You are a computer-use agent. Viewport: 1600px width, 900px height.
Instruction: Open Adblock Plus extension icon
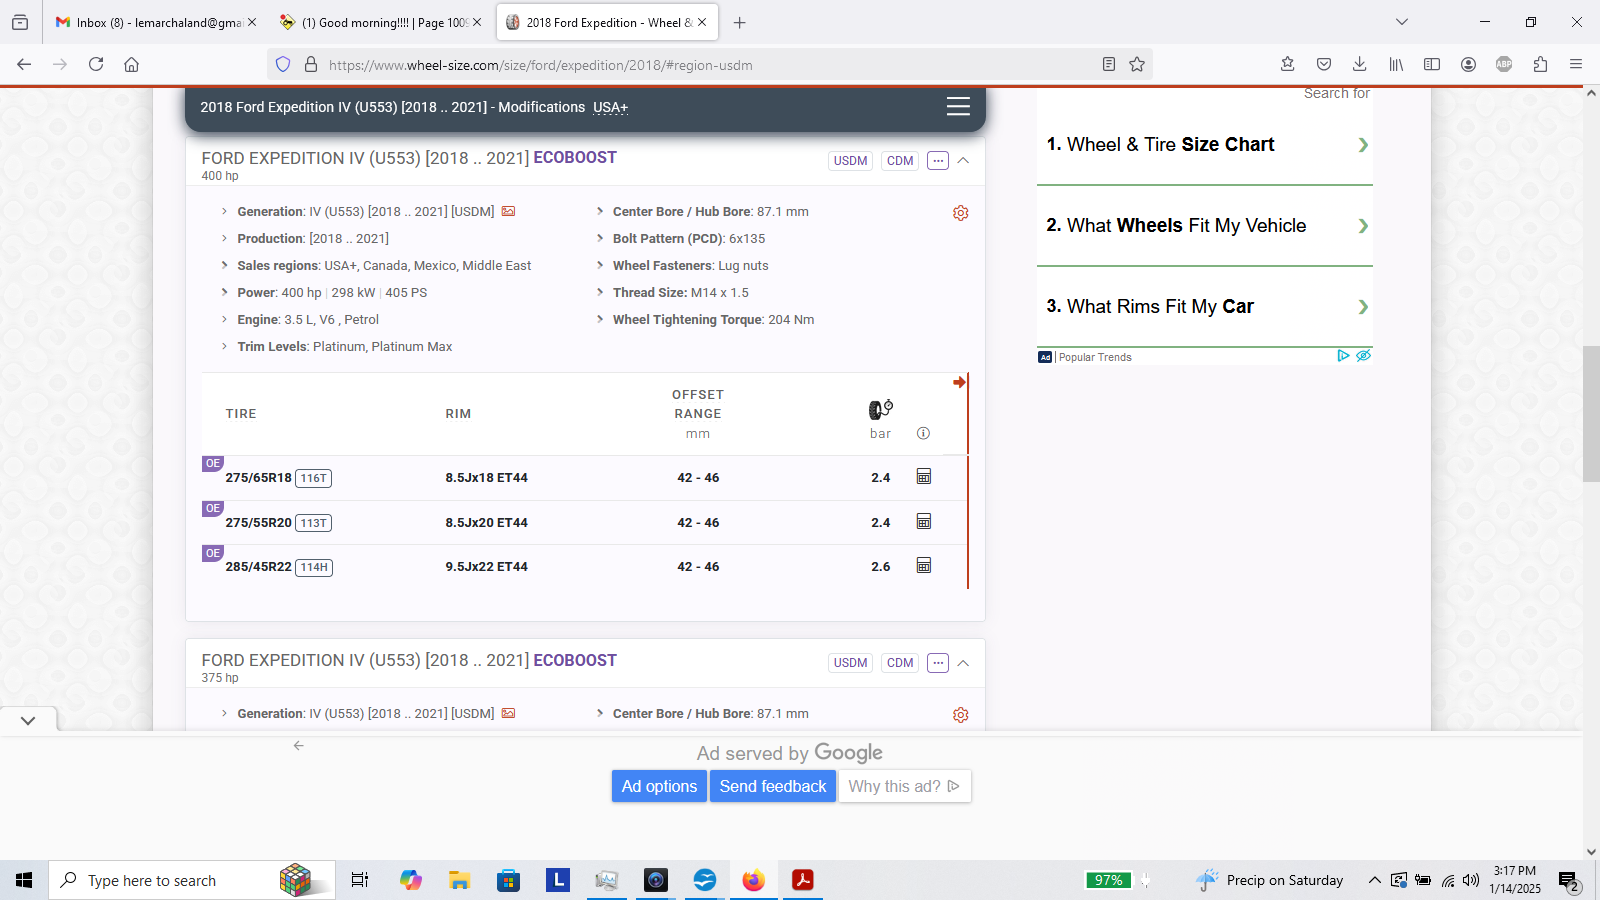coord(1504,64)
